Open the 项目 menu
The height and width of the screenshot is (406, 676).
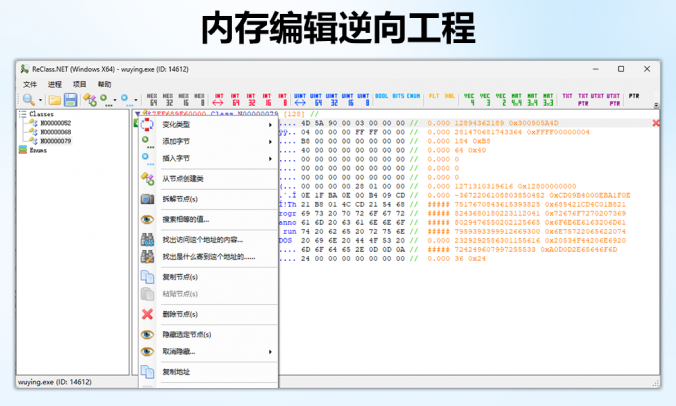click(x=80, y=84)
